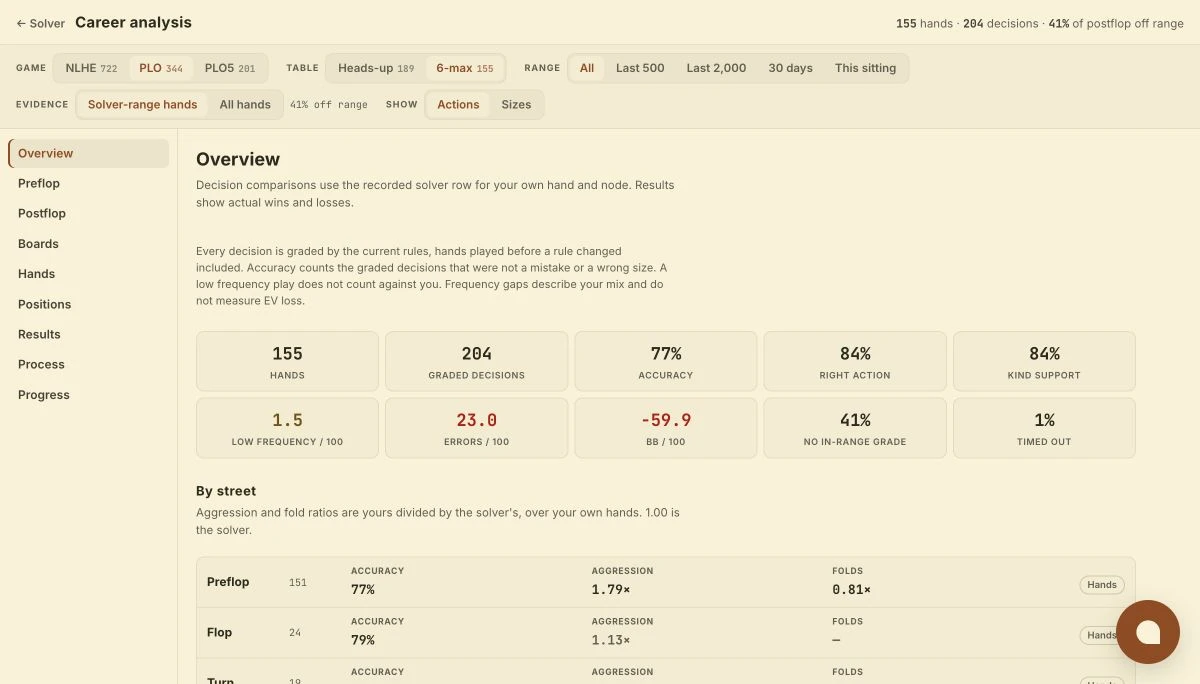The width and height of the screenshot is (1200, 684).
Task: Open Boards section in sidebar
Action: 89,244
